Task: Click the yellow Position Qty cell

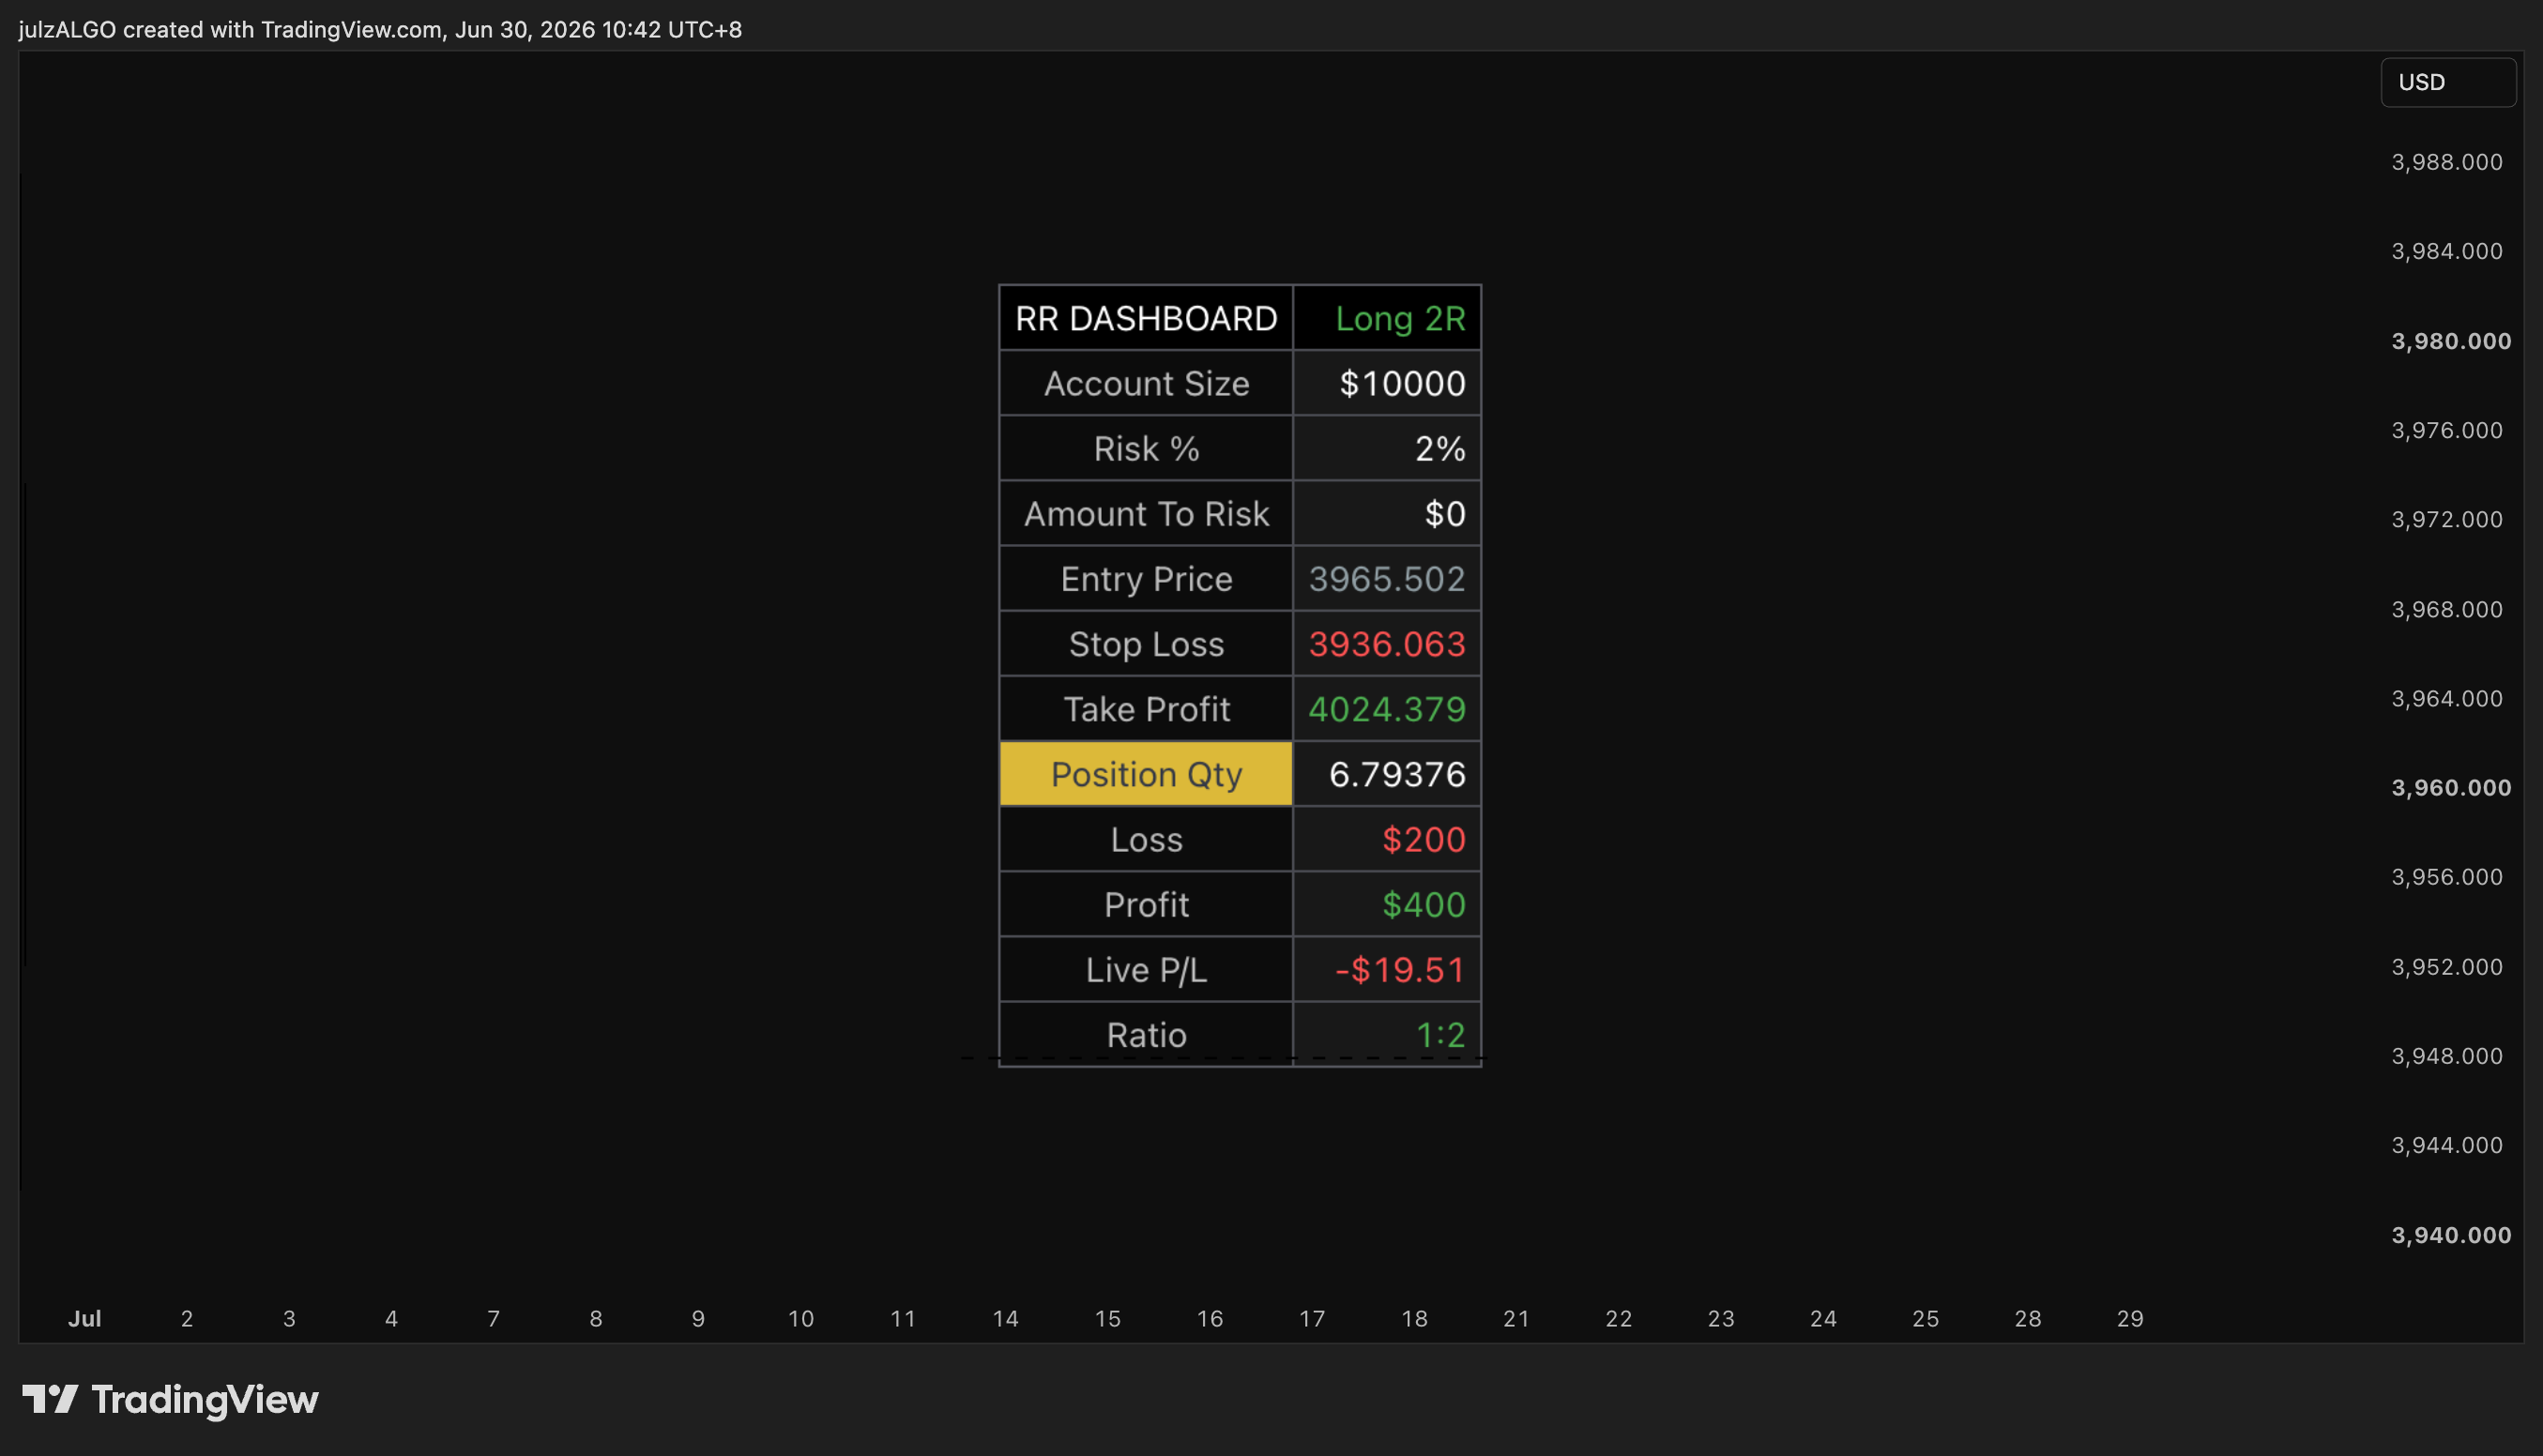Action: 1146,774
